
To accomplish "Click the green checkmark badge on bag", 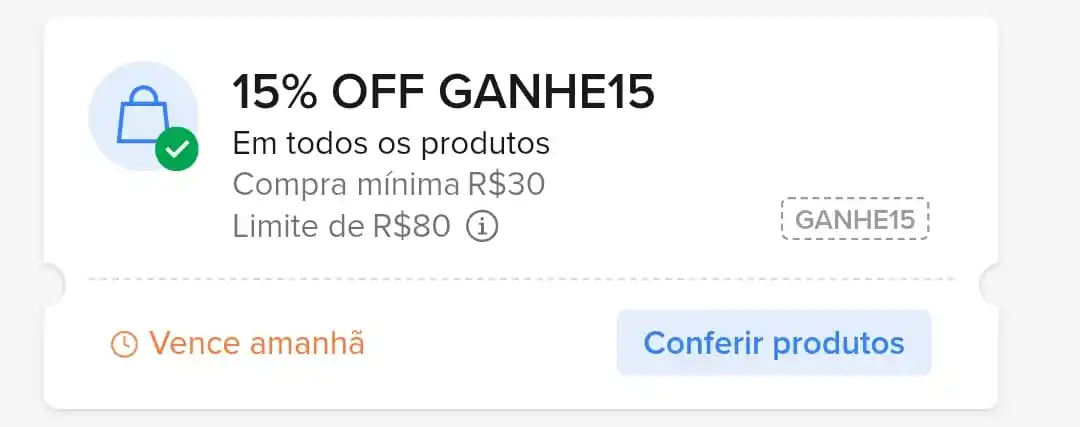I will coord(177,148).
